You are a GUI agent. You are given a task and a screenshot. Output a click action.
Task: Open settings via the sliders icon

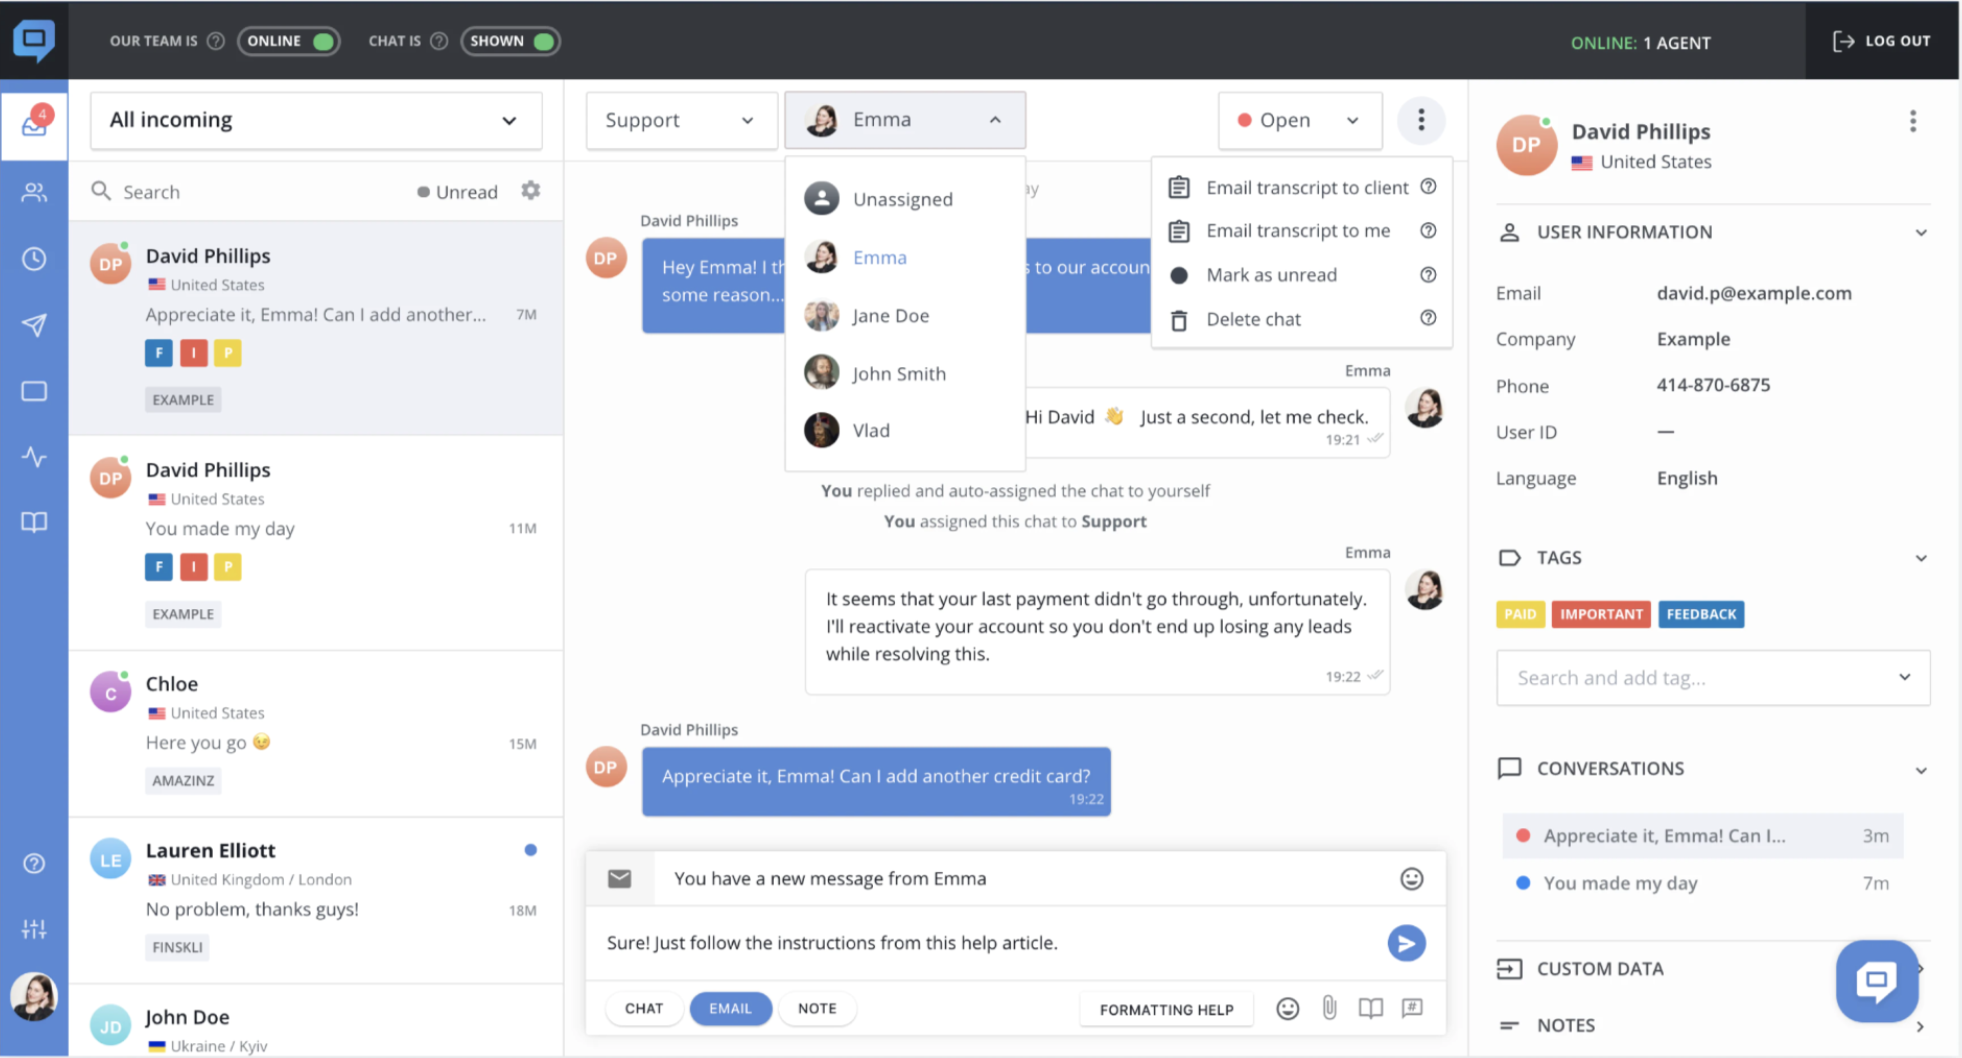(x=34, y=929)
